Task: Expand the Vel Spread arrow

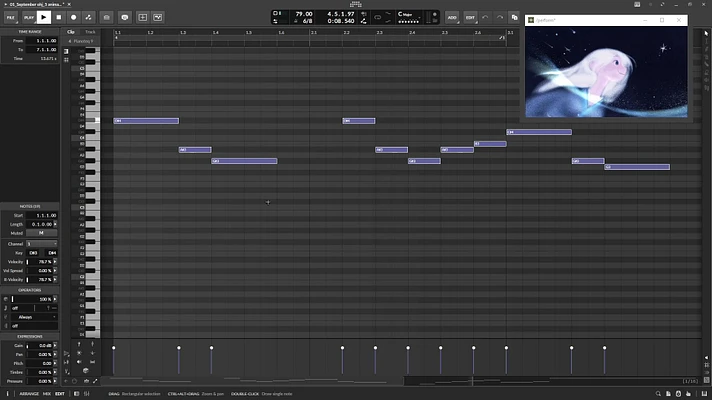Action: 55,271
